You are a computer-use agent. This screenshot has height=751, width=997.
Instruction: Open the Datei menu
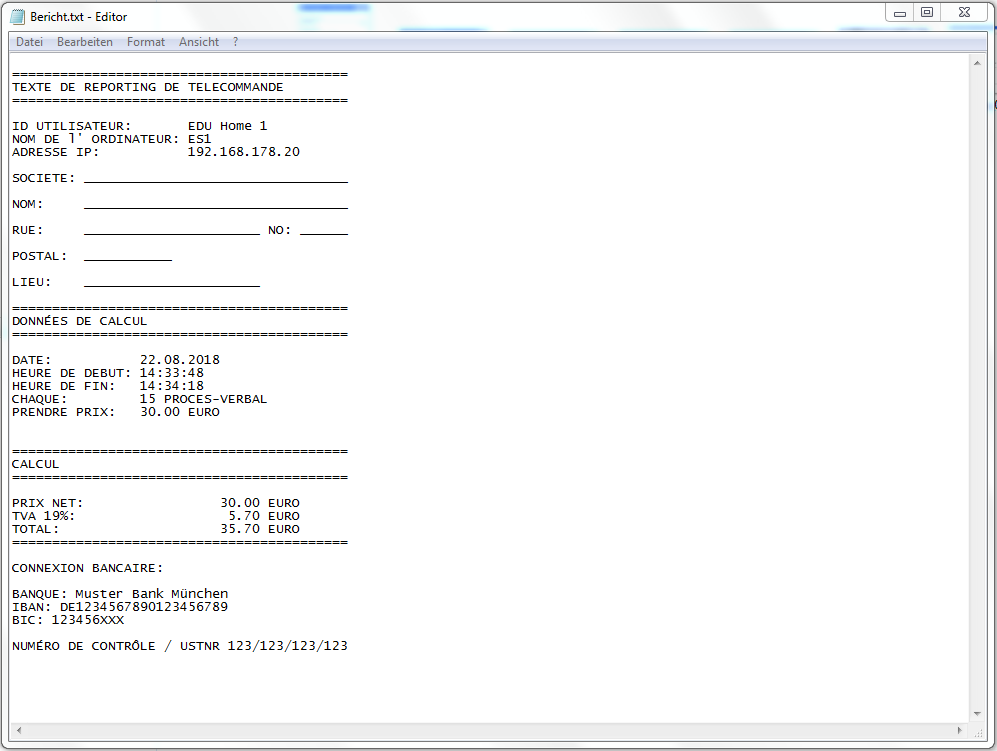coord(28,41)
